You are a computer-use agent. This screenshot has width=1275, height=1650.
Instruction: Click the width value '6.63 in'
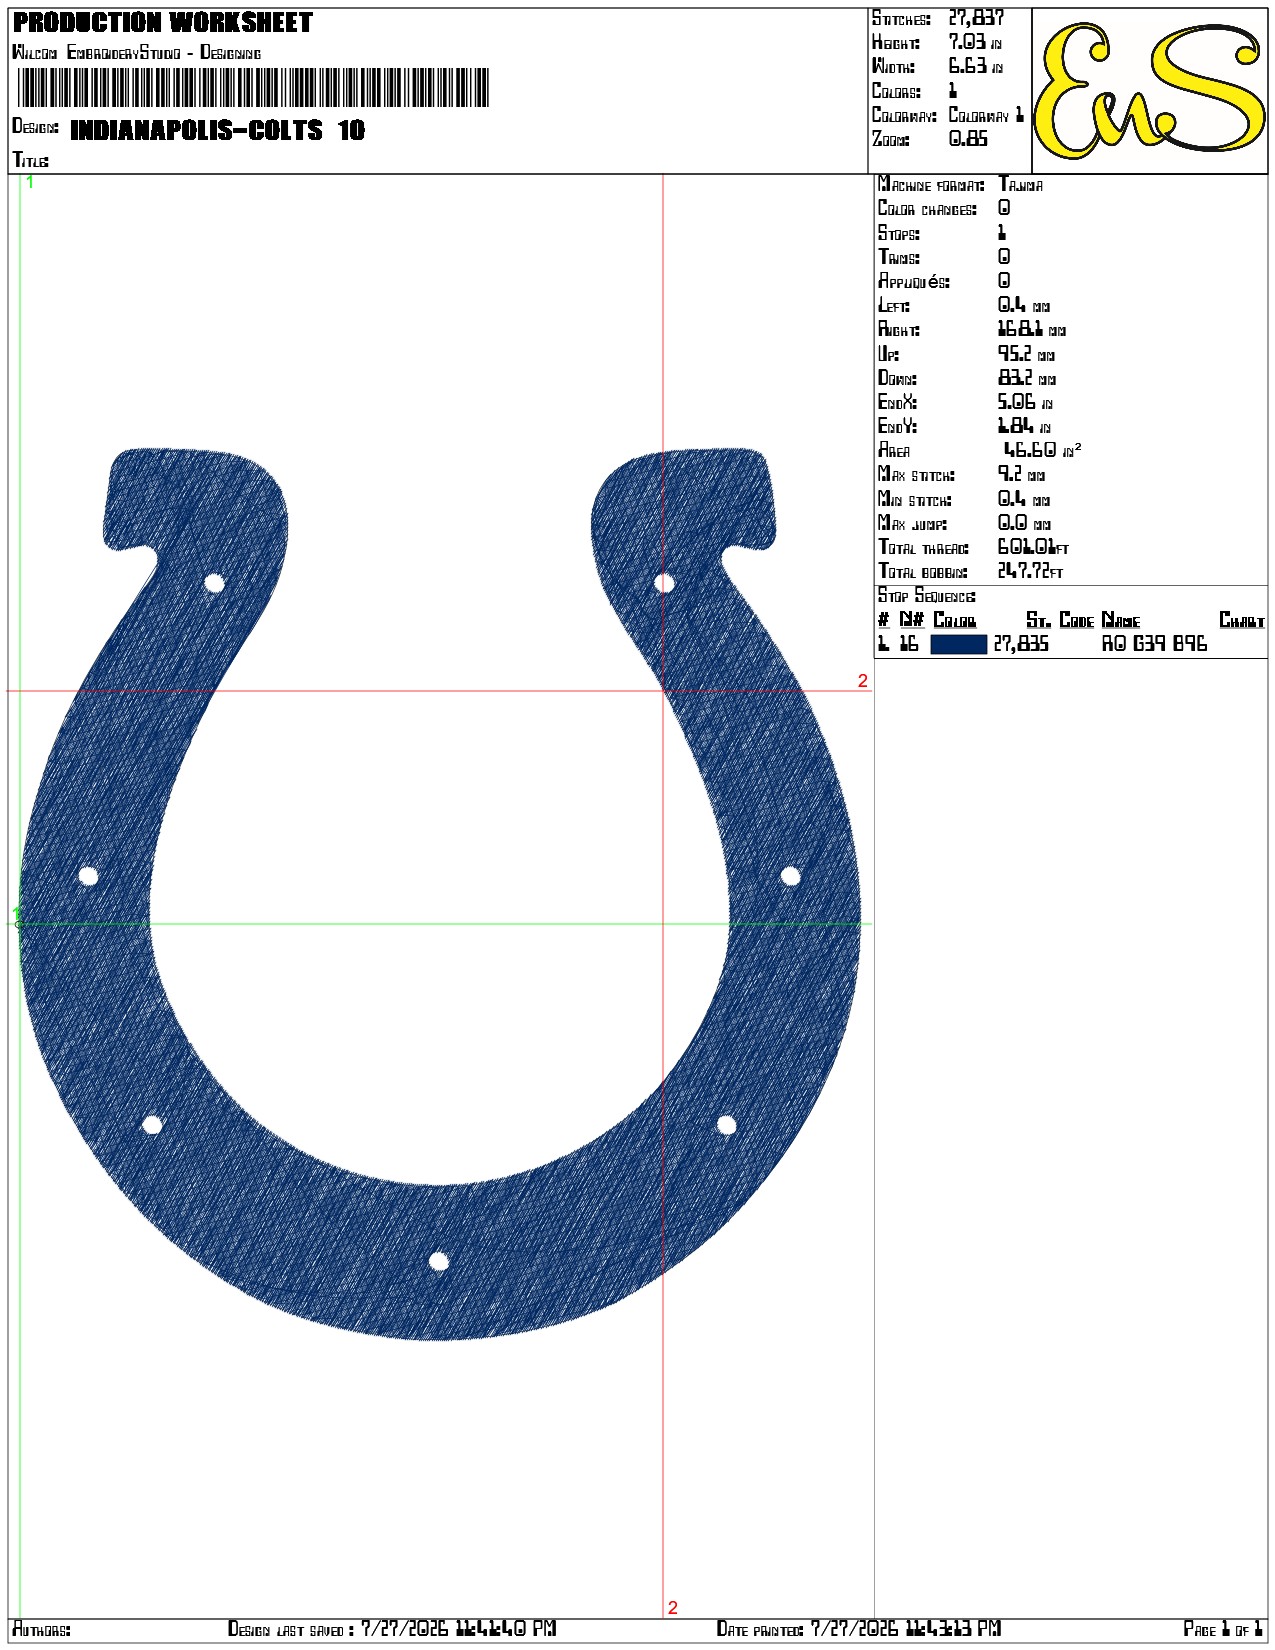(x=975, y=66)
